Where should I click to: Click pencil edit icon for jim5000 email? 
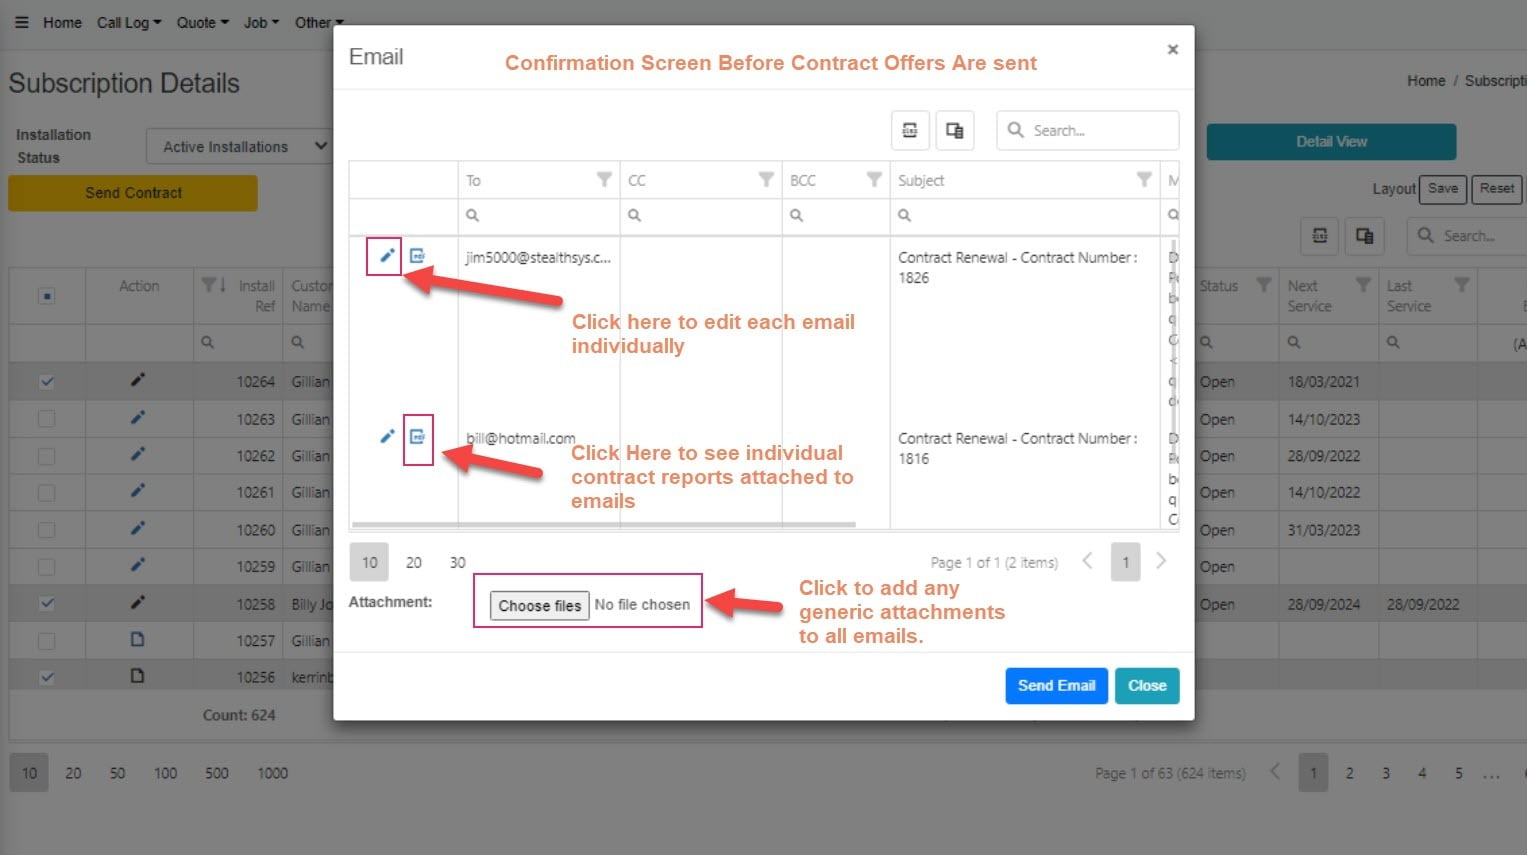[x=386, y=256]
